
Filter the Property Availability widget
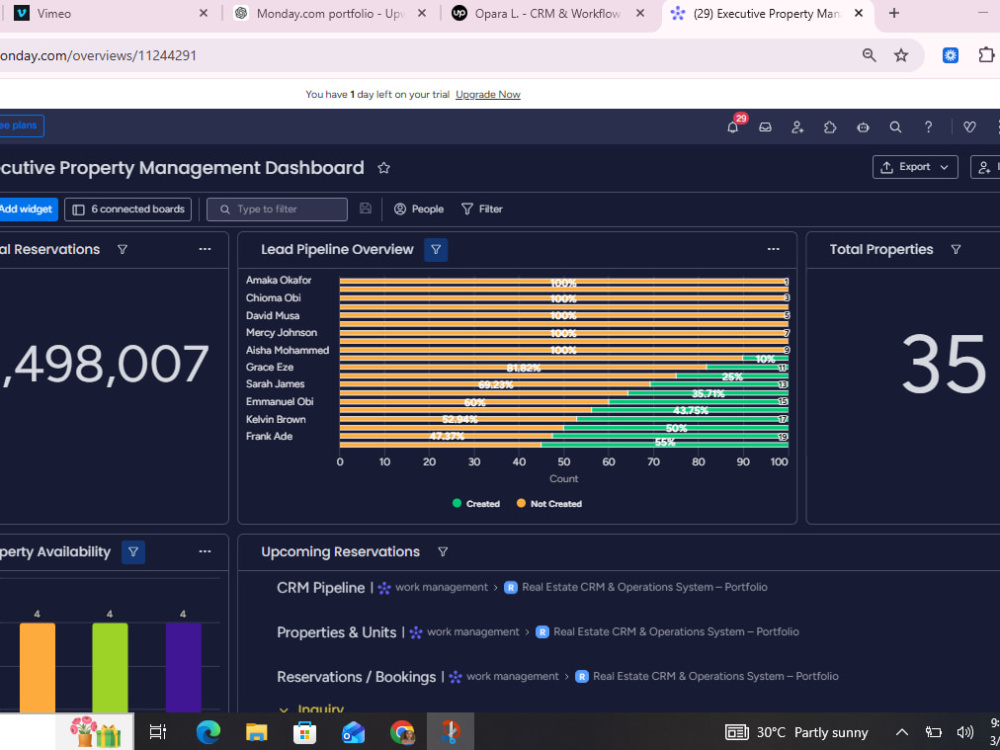(x=133, y=552)
